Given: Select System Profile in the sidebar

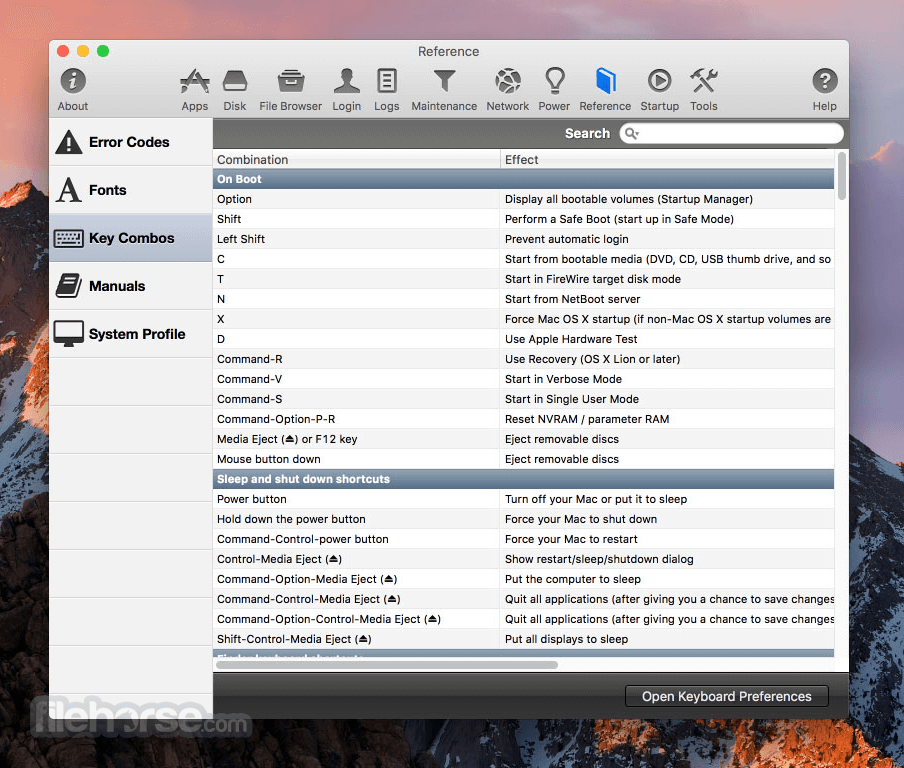Looking at the screenshot, I should coord(131,333).
